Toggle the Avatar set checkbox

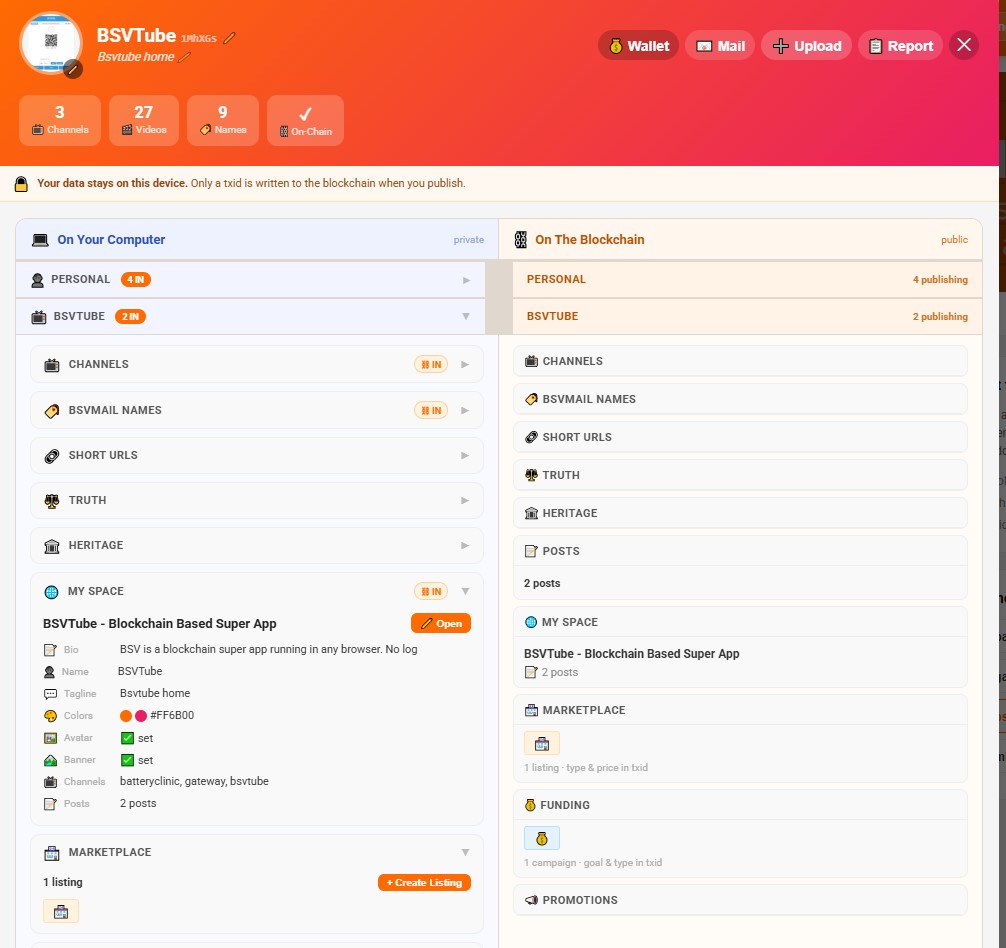tap(127, 738)
